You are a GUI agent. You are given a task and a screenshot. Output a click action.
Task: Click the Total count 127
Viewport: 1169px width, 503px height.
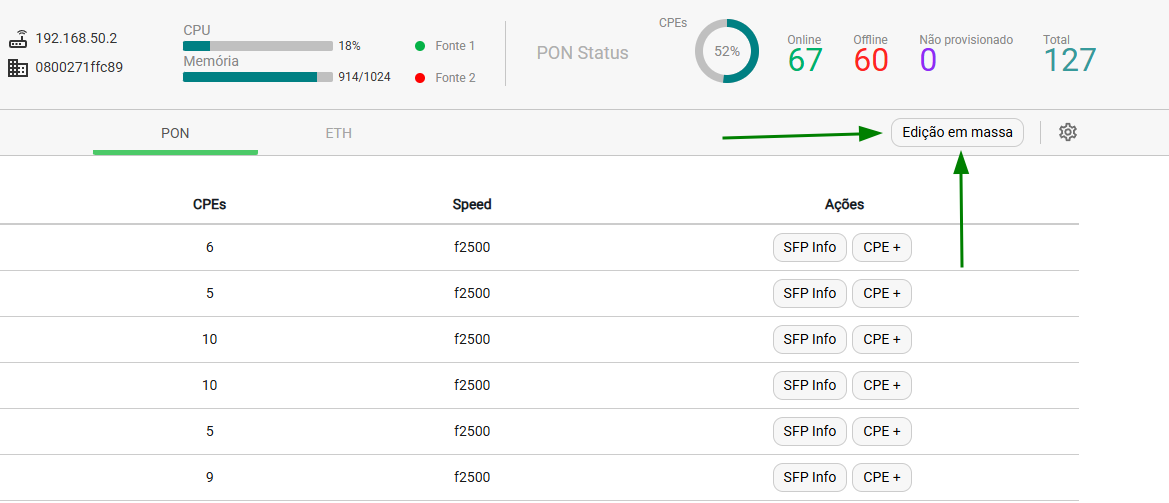pos(1070,60)
